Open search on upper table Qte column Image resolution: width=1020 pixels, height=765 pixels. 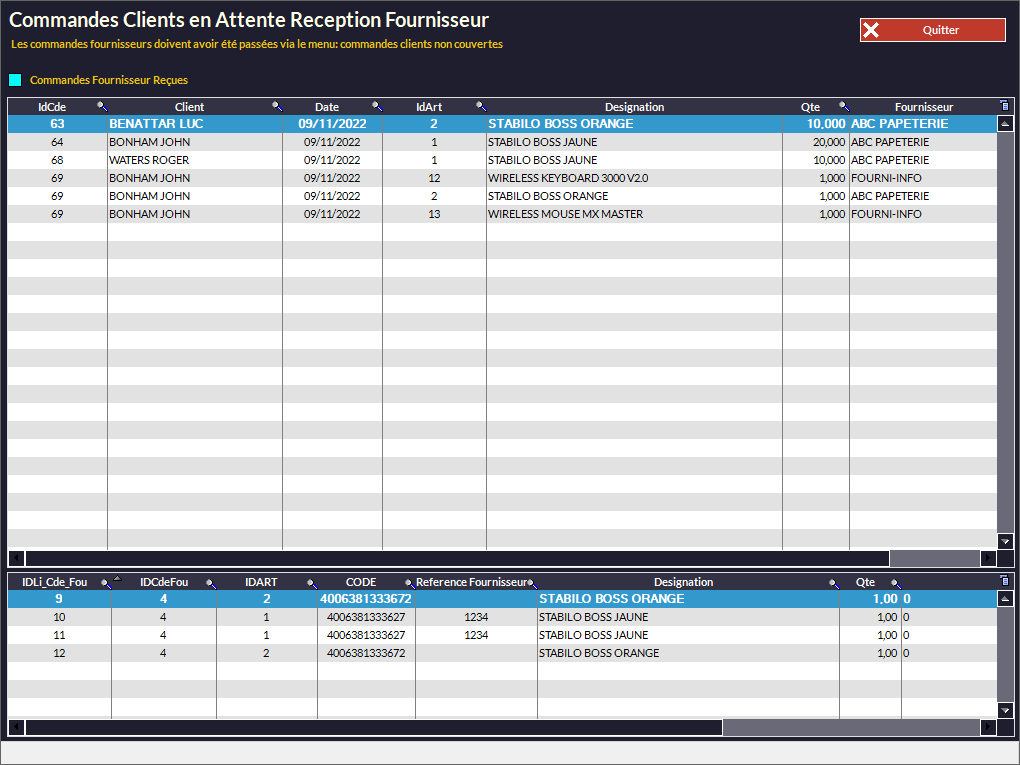coord(843,106)
